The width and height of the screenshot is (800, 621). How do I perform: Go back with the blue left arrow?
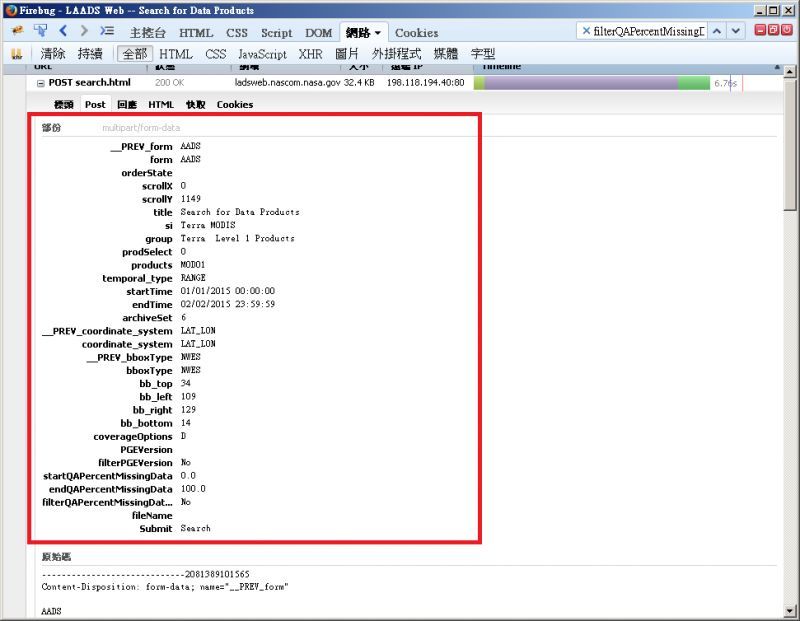(x=63, y=32)
